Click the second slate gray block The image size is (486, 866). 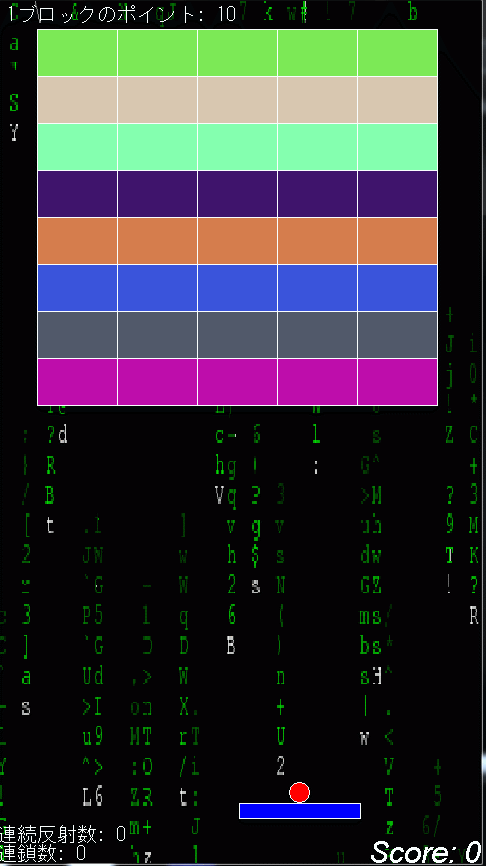pos(157,335)
